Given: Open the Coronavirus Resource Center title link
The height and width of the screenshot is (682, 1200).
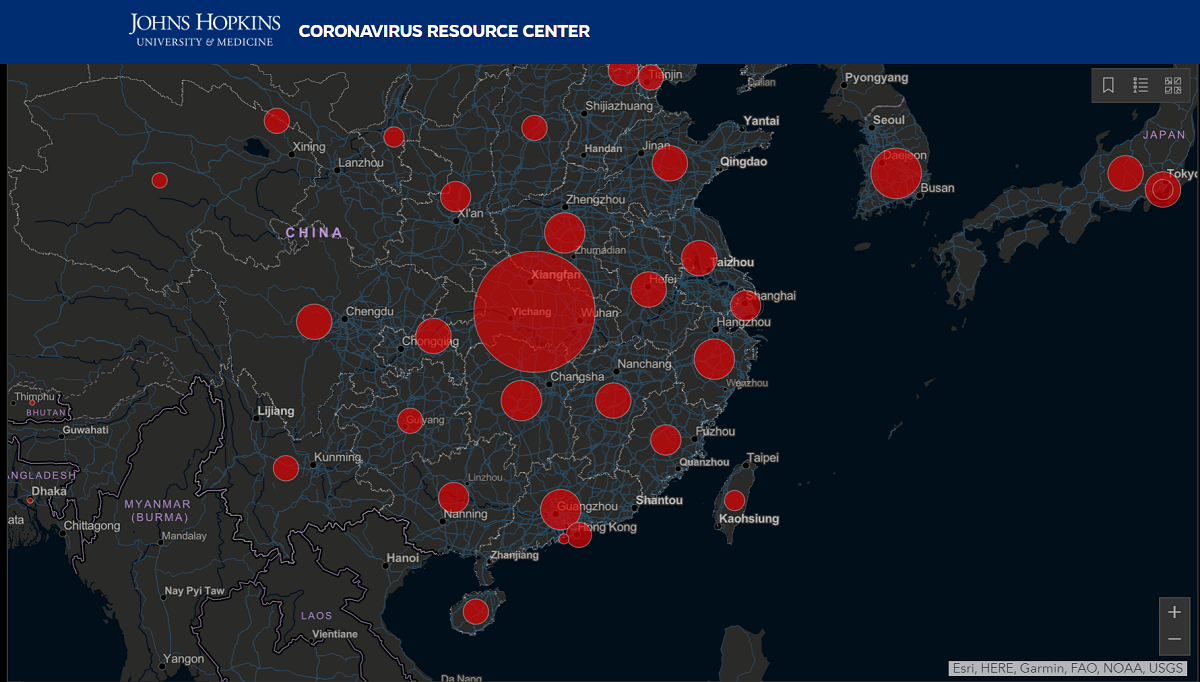Looking at the screenshot, I should pyautogui.click(x=444, y=31).
